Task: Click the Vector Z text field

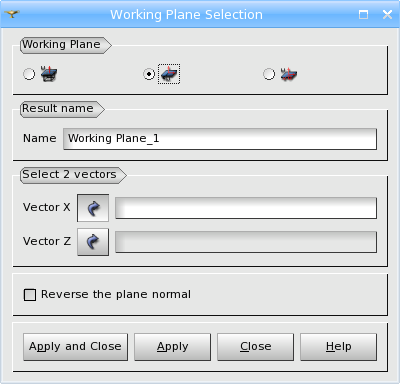Action: click(x=246, y=242)
